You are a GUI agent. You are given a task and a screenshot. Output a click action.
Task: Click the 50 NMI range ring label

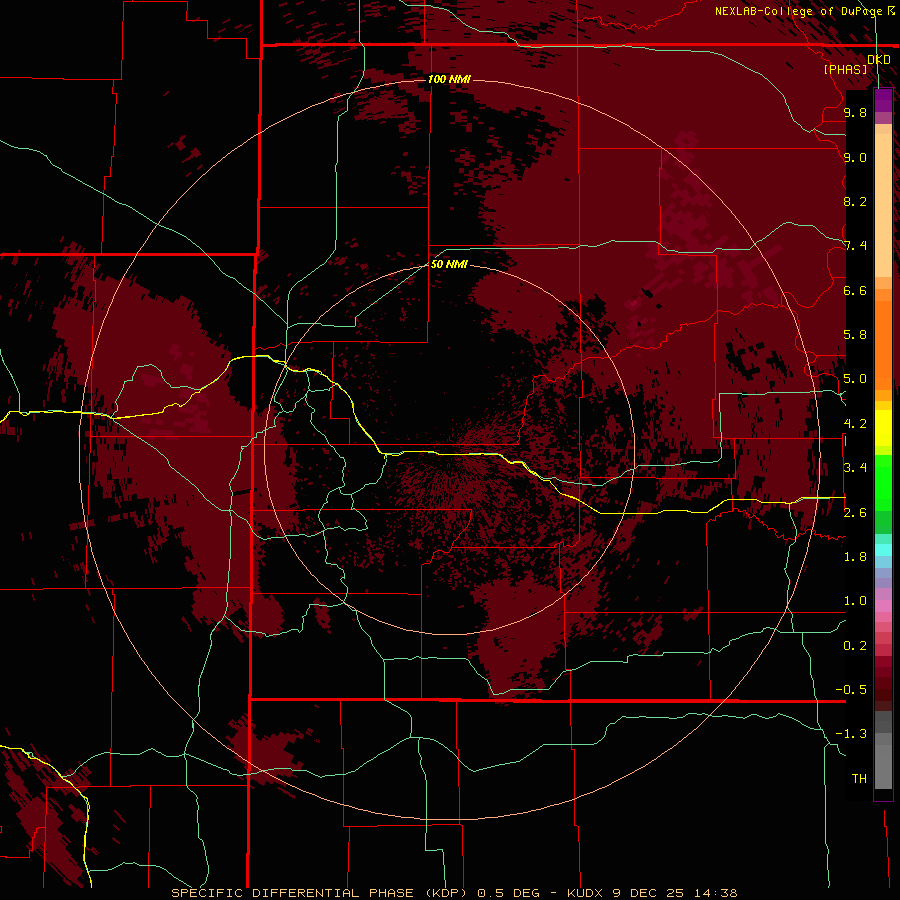click(x=449, y=264)
